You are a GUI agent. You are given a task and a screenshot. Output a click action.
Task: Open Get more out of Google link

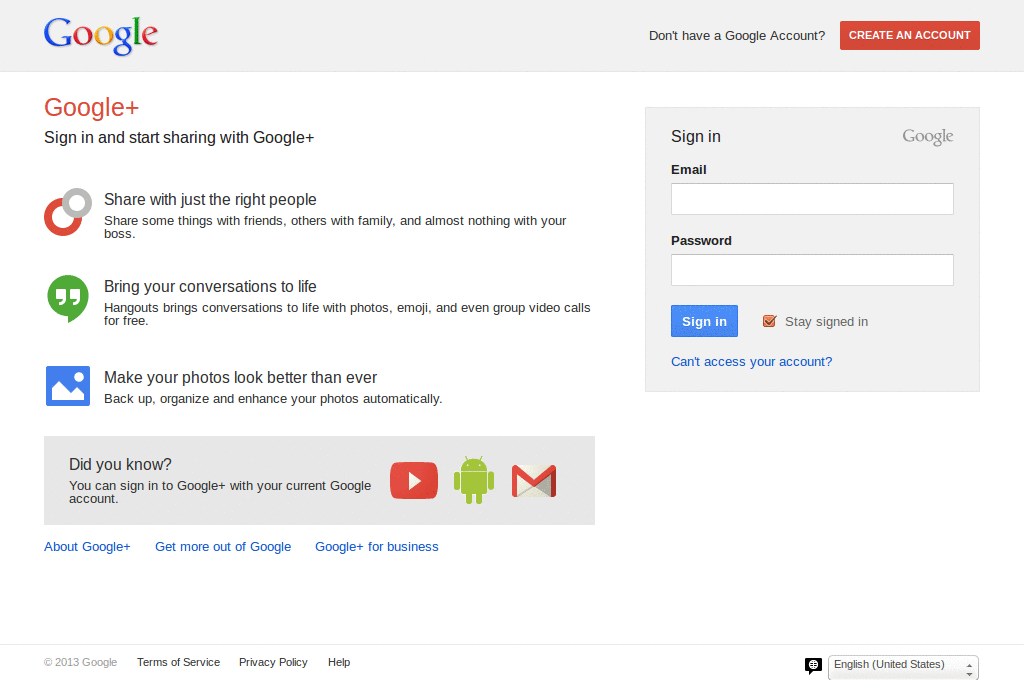[x=223, y=547]
